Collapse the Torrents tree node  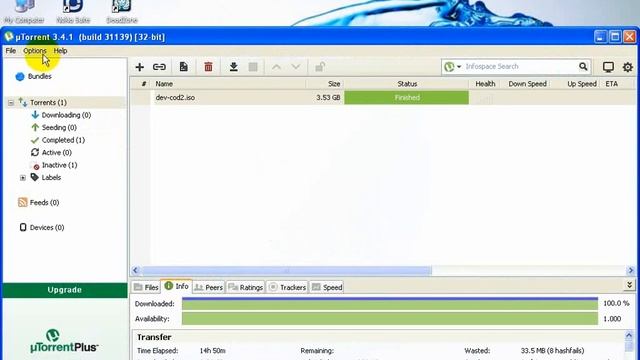point(11,103)
